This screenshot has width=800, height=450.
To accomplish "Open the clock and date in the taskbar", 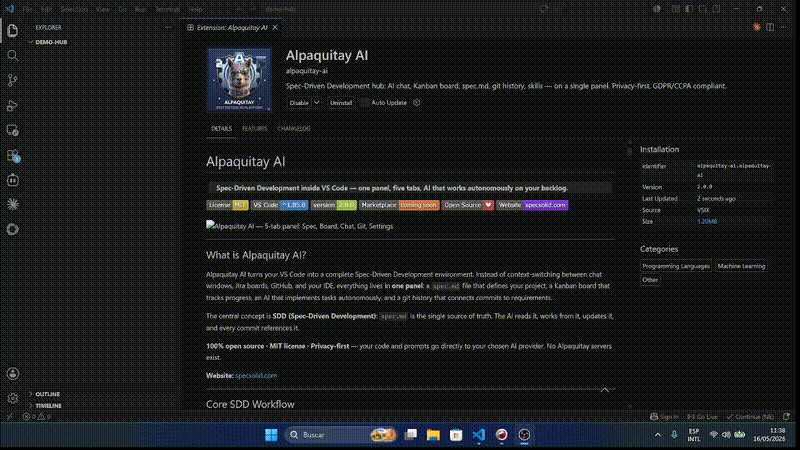I will tap(769, 435).
